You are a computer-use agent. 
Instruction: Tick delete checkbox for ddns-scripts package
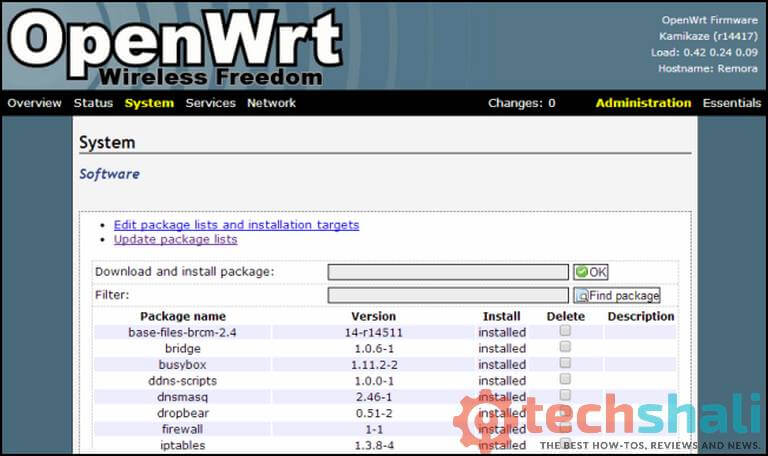565,379
